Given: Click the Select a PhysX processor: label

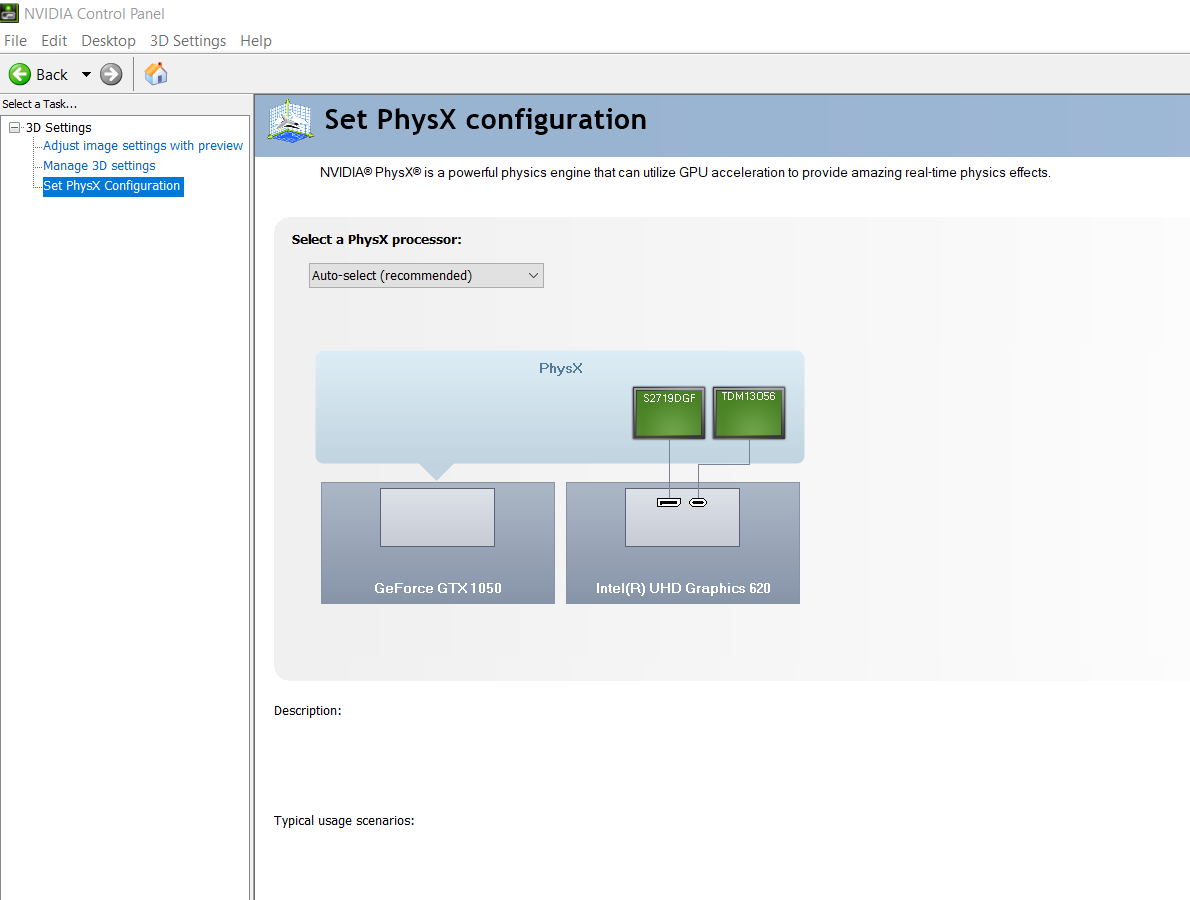Looking at the screenshot, I should [x=376, y=240].
